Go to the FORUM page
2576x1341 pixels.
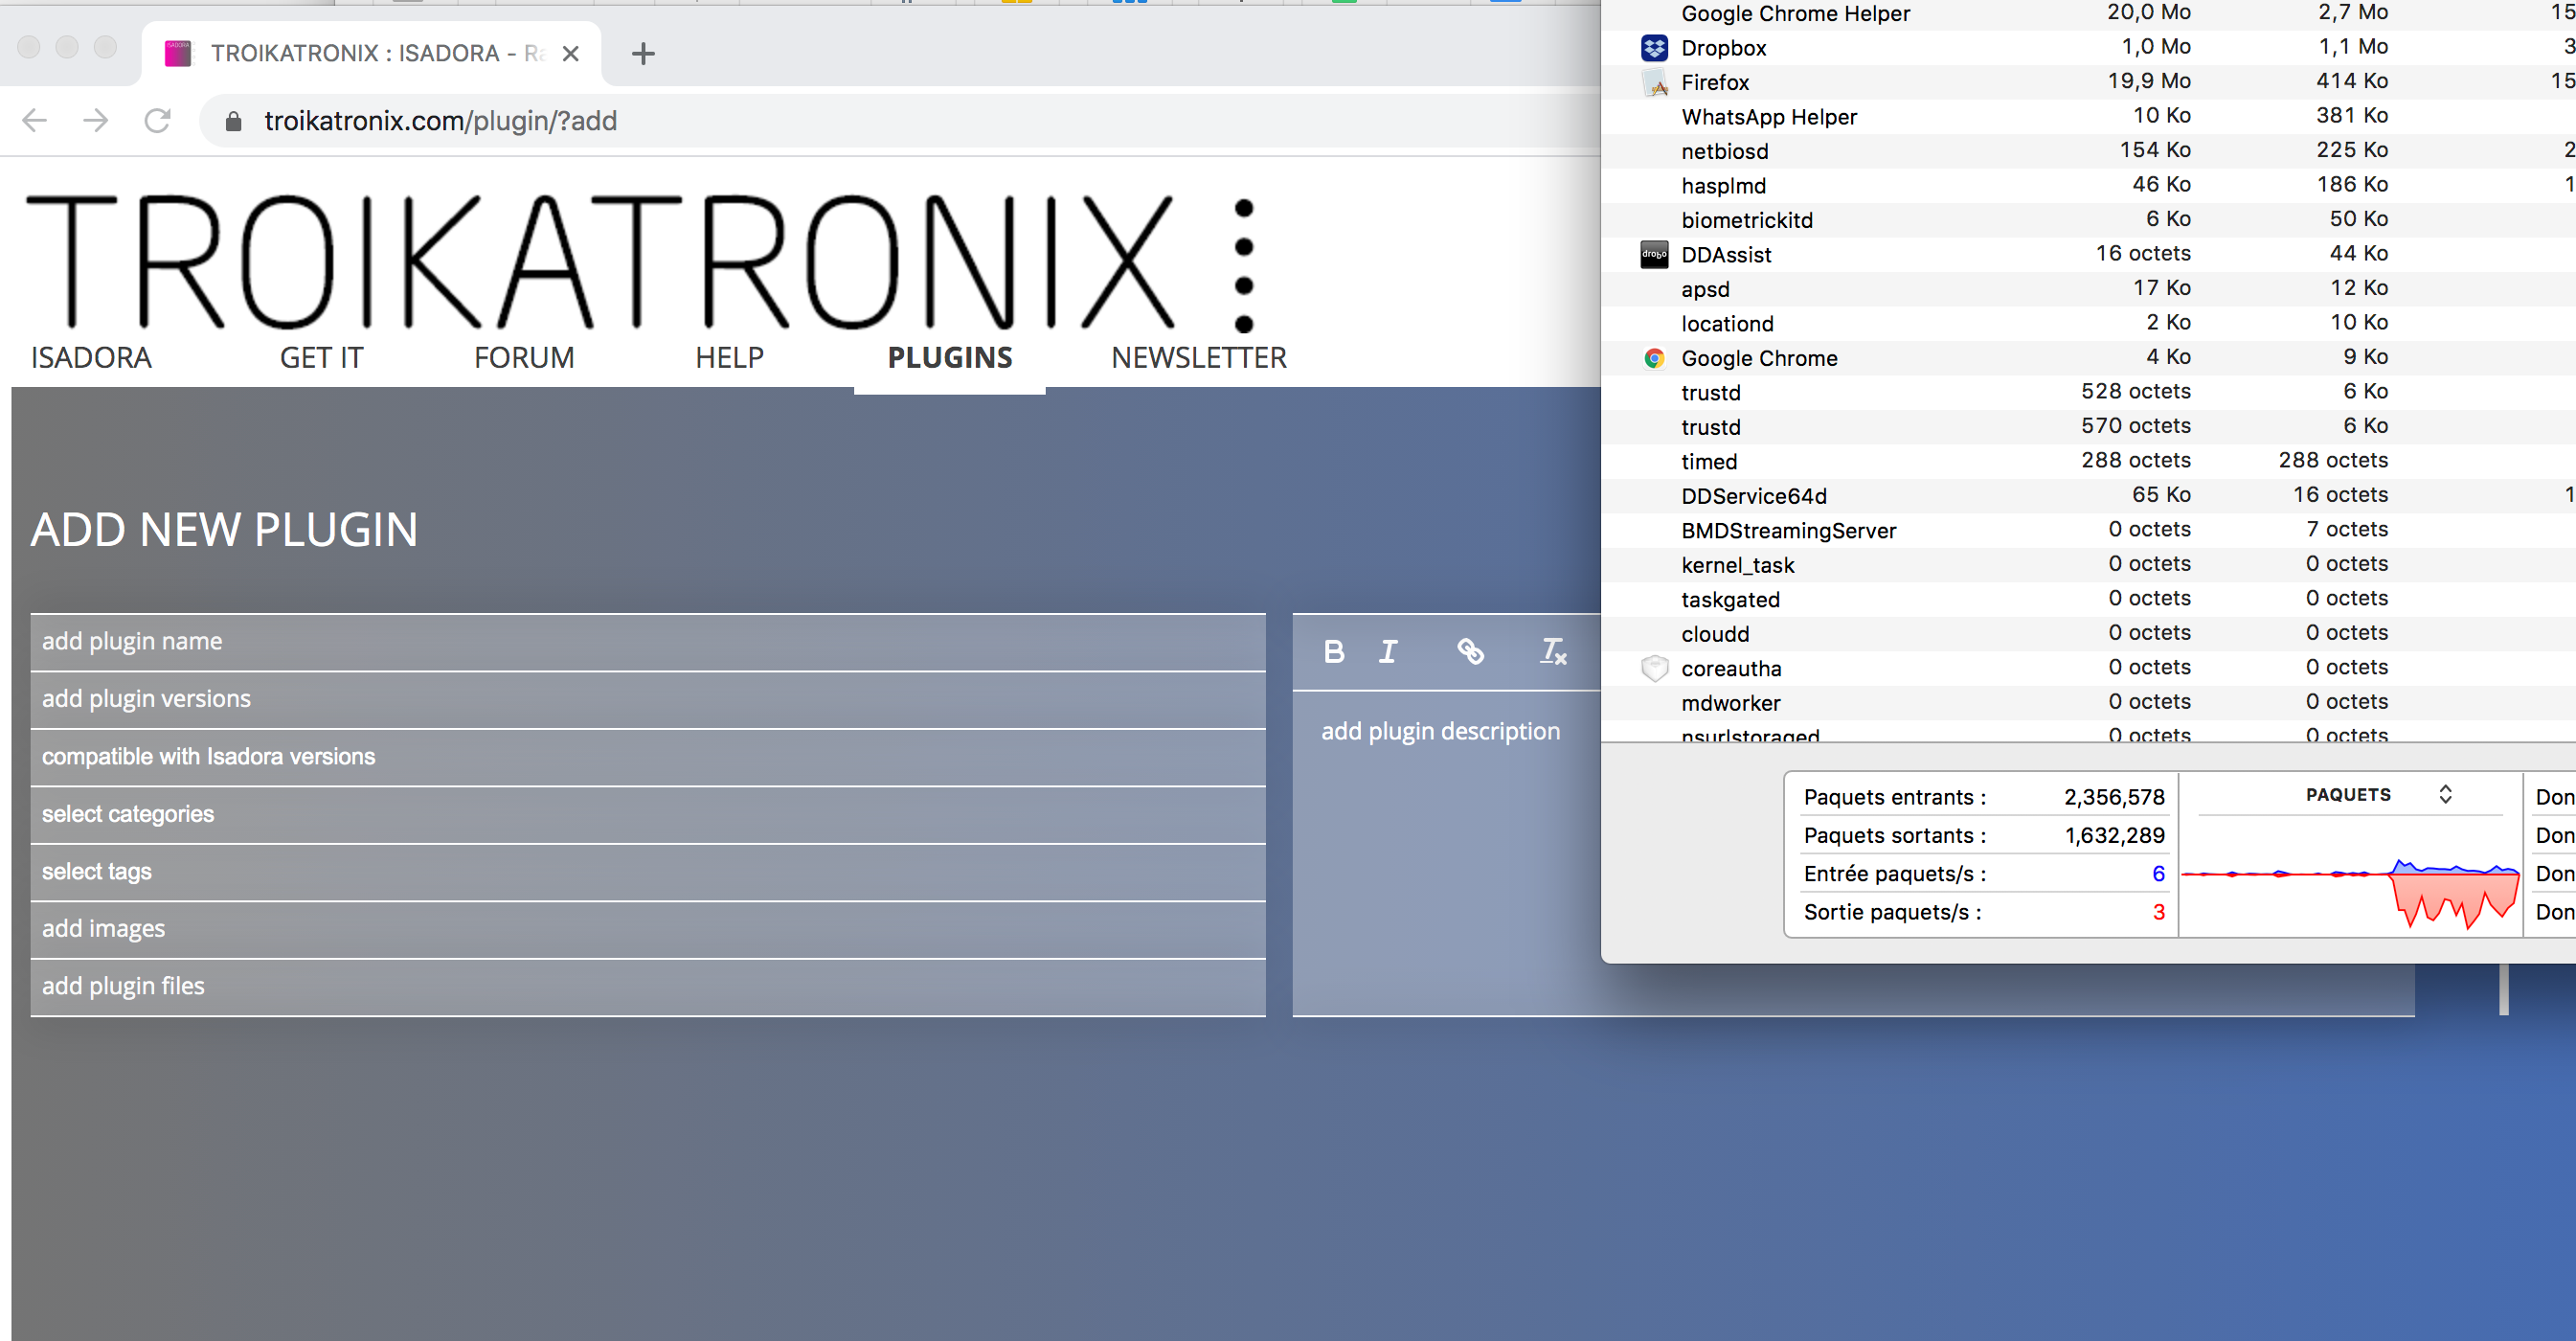524,358
